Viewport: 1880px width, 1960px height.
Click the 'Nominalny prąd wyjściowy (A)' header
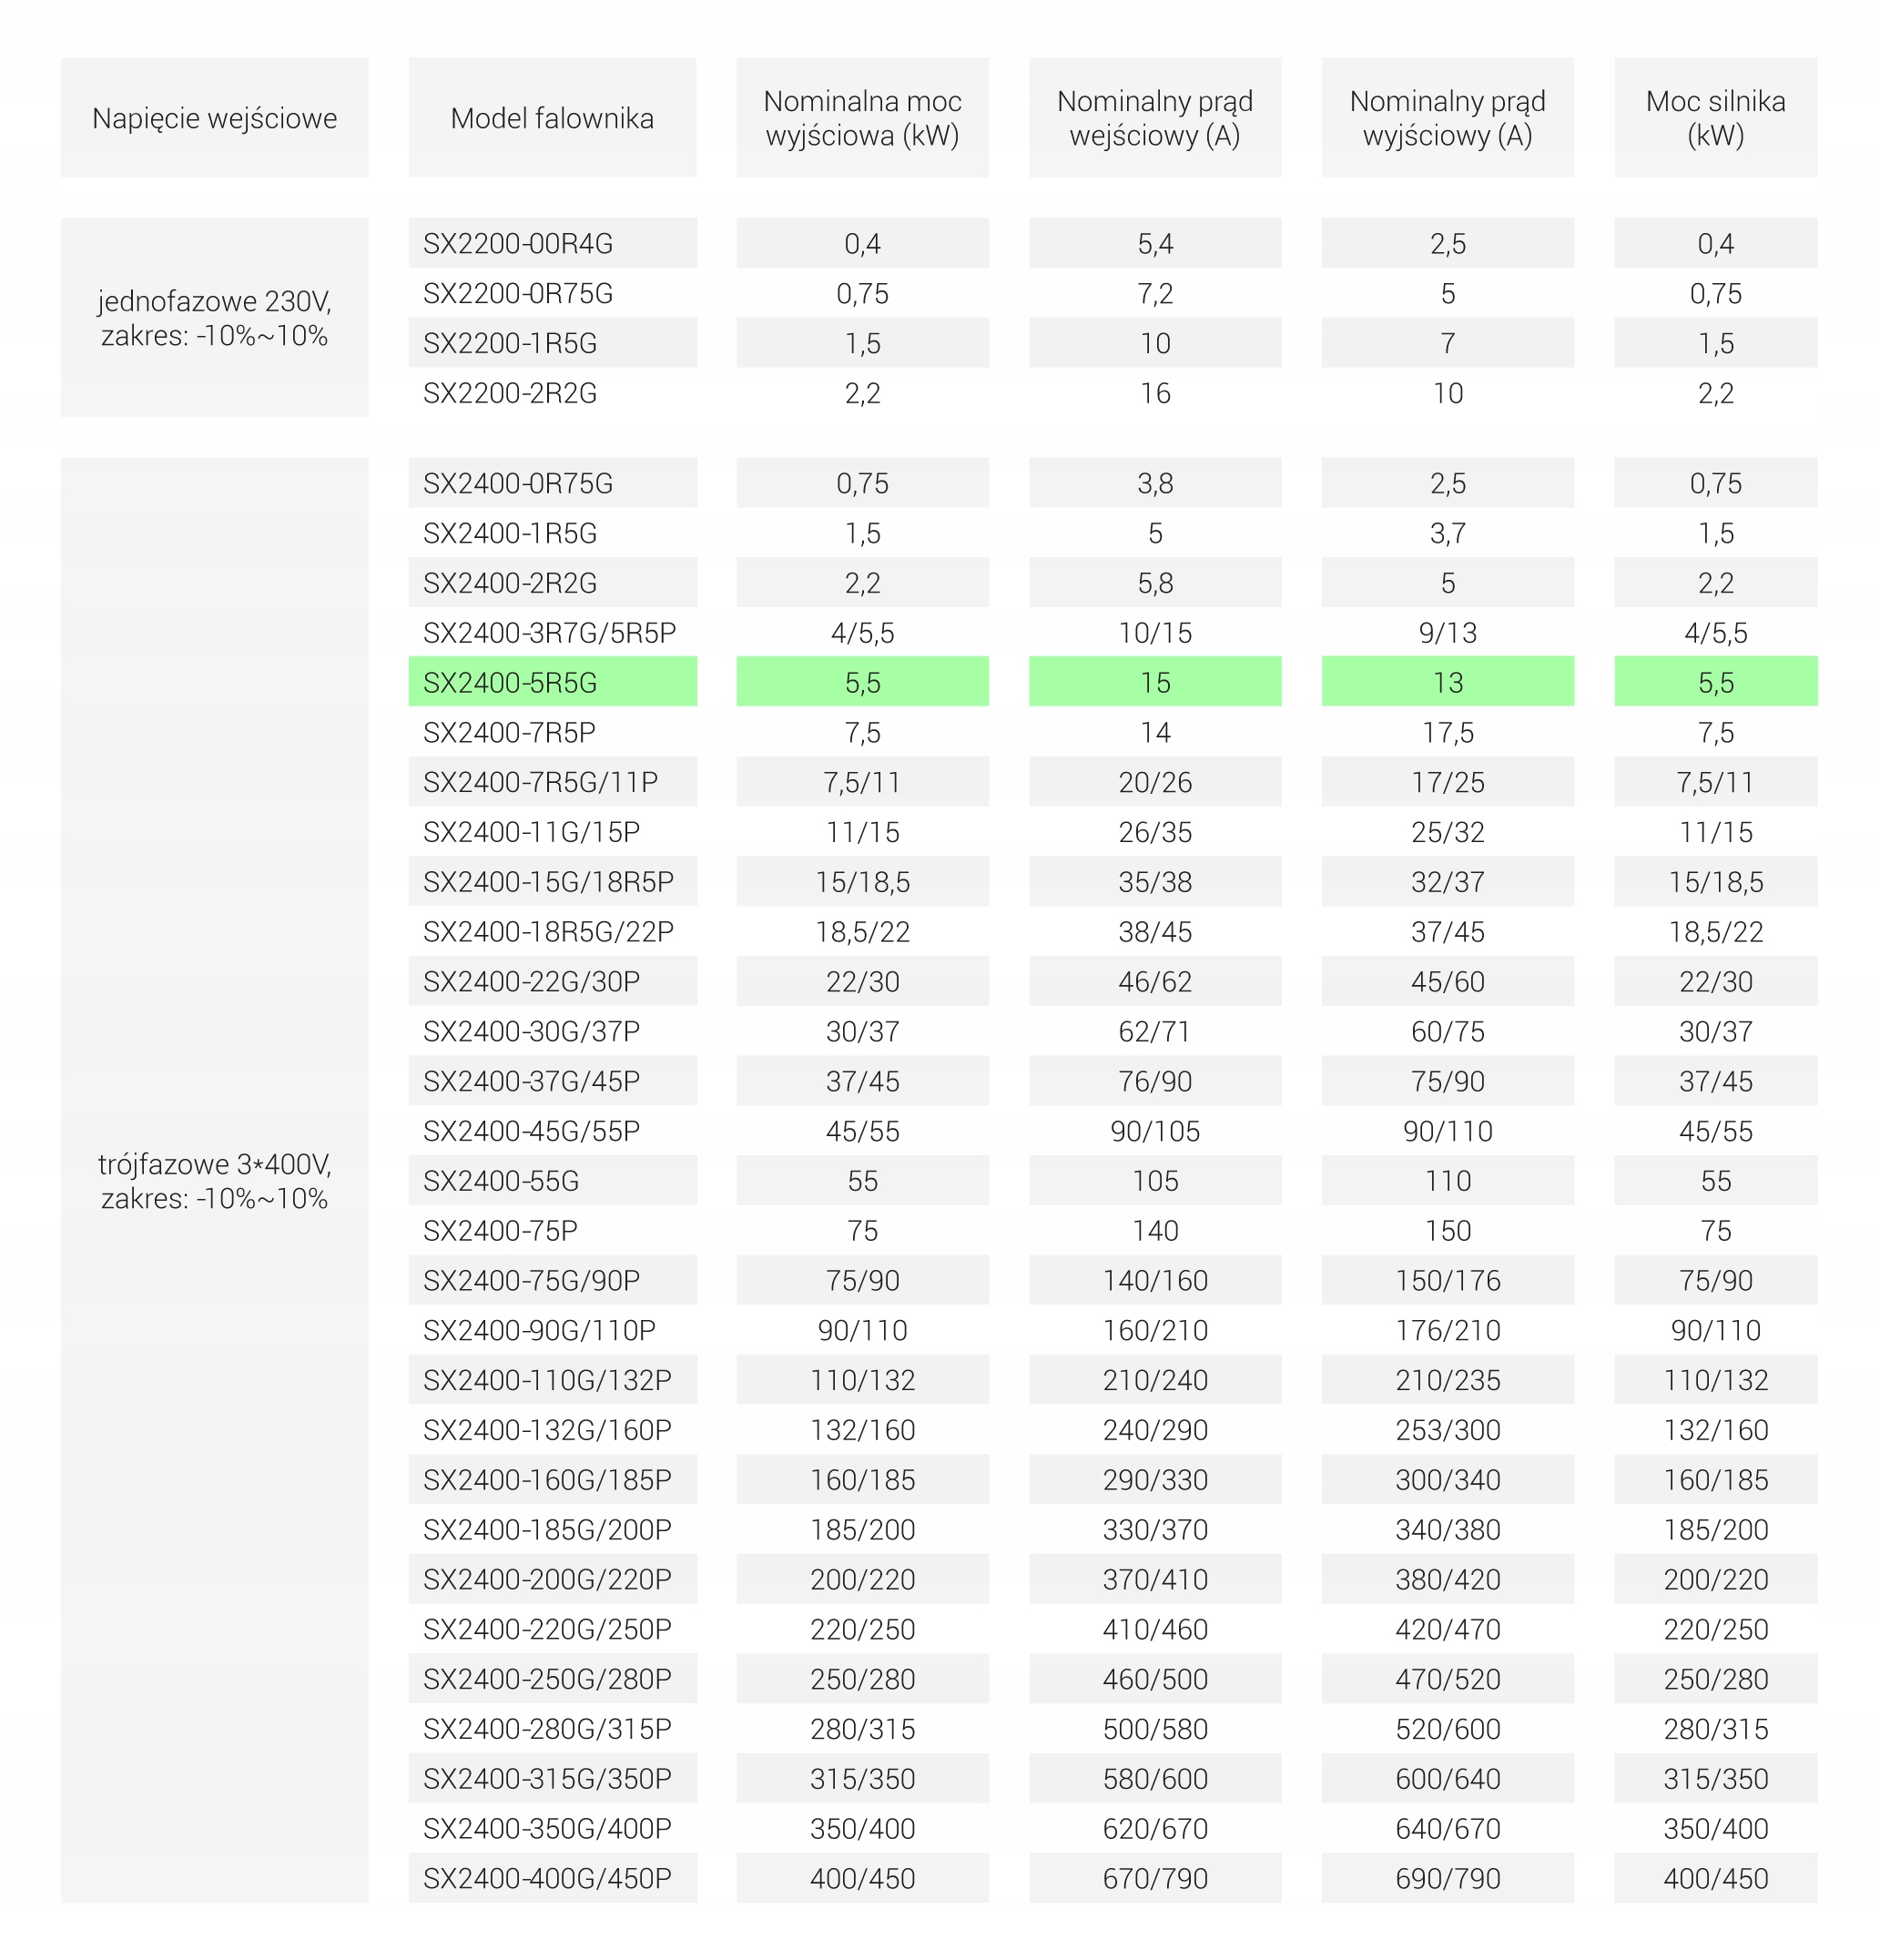pyautogui.click(x=1447, y=118)
